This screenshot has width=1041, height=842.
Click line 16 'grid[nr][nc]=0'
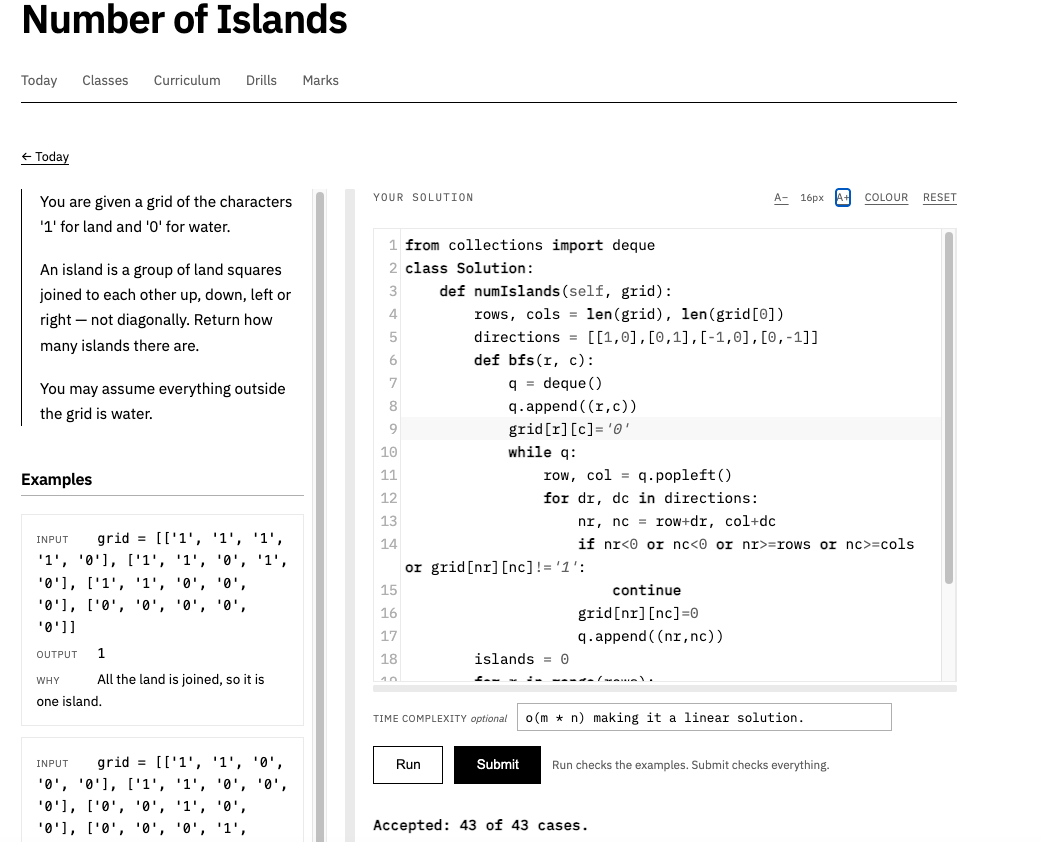638,613
